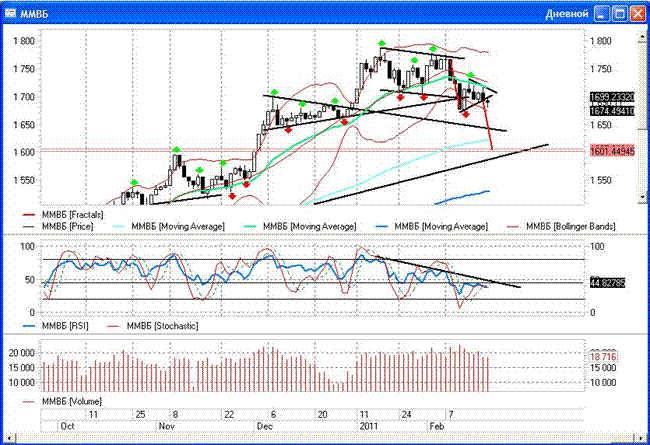Select the MMBB [Stochastic] legend entry
Viewport: 650px width, 445px height.
click(153, 326)
